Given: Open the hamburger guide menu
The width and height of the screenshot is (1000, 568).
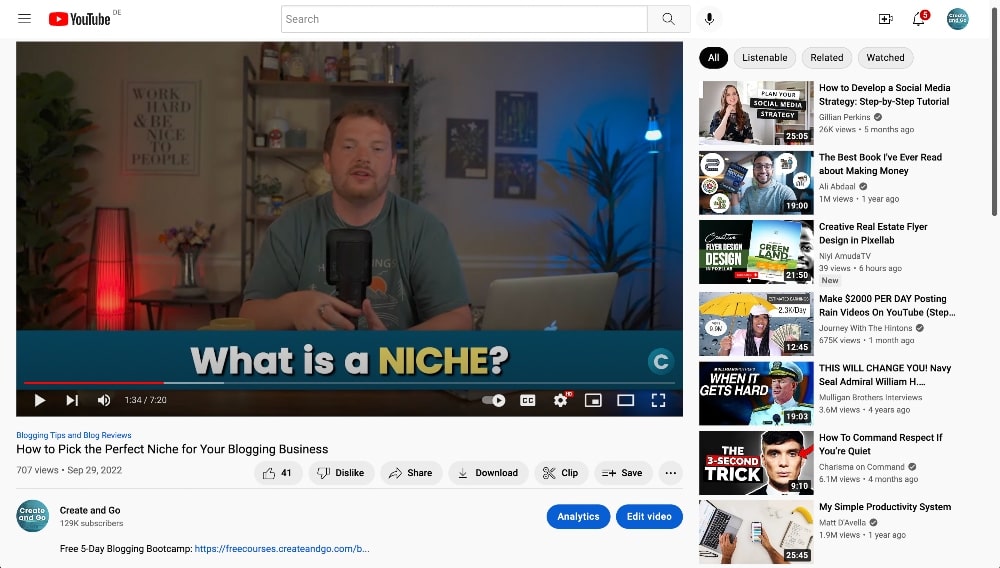Looking at the screenshot, I should [x=24, y=18].
